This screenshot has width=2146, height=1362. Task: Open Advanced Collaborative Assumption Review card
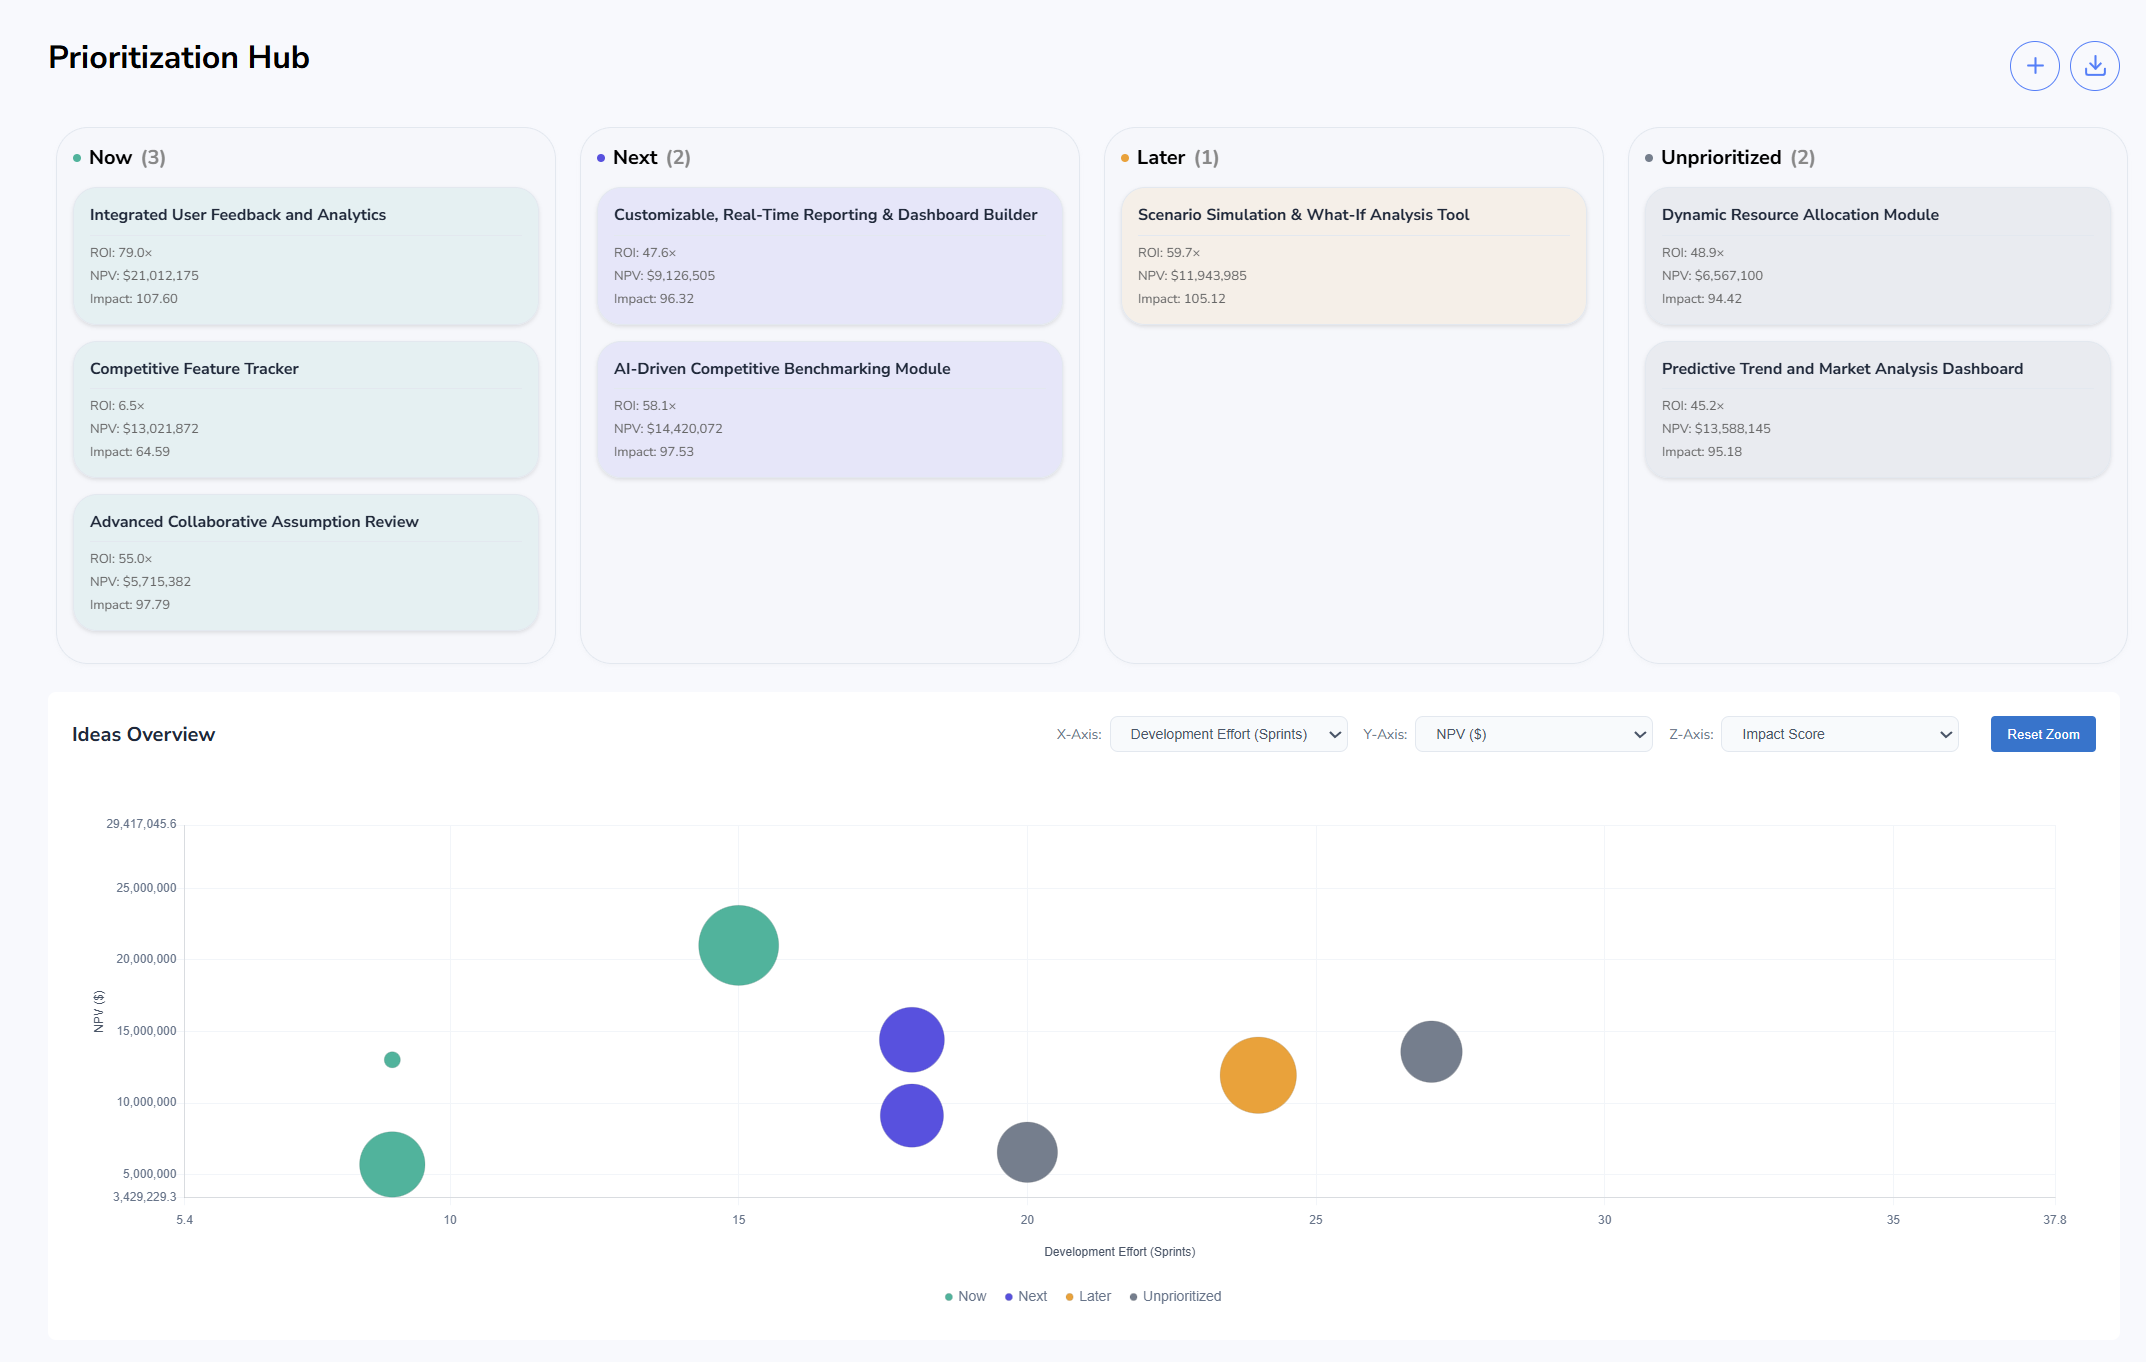(x=306, y=562)
